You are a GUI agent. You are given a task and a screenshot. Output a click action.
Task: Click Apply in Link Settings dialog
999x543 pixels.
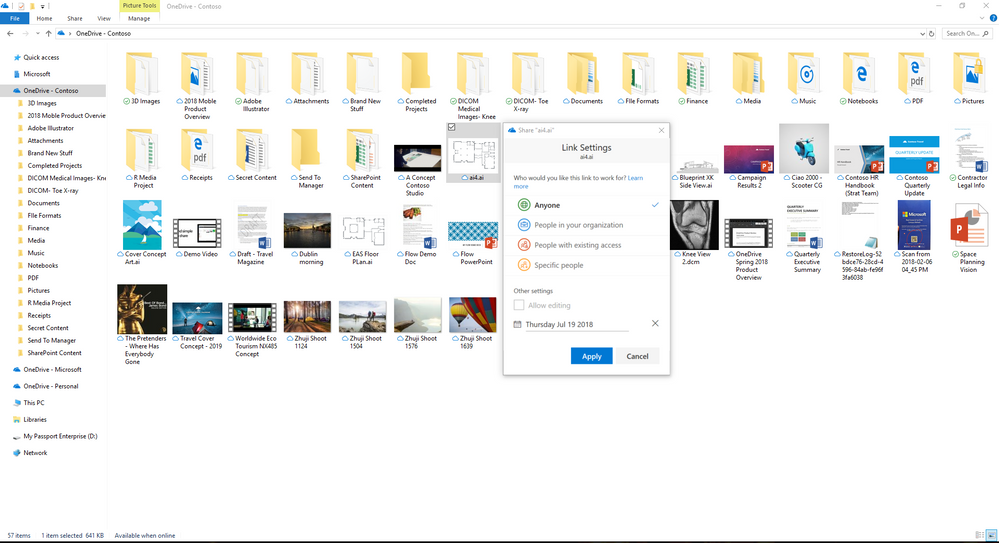(591, 356)
